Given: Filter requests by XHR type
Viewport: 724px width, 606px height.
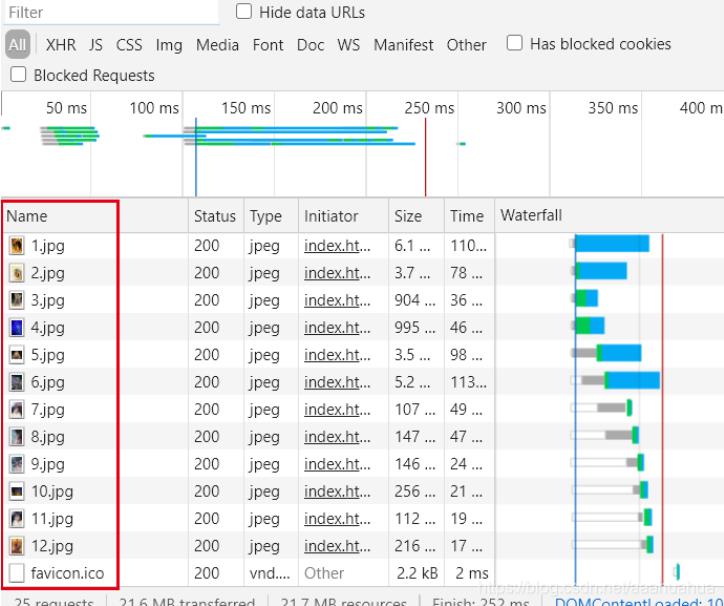Looking at the screenshot, I should coord(60,45).
